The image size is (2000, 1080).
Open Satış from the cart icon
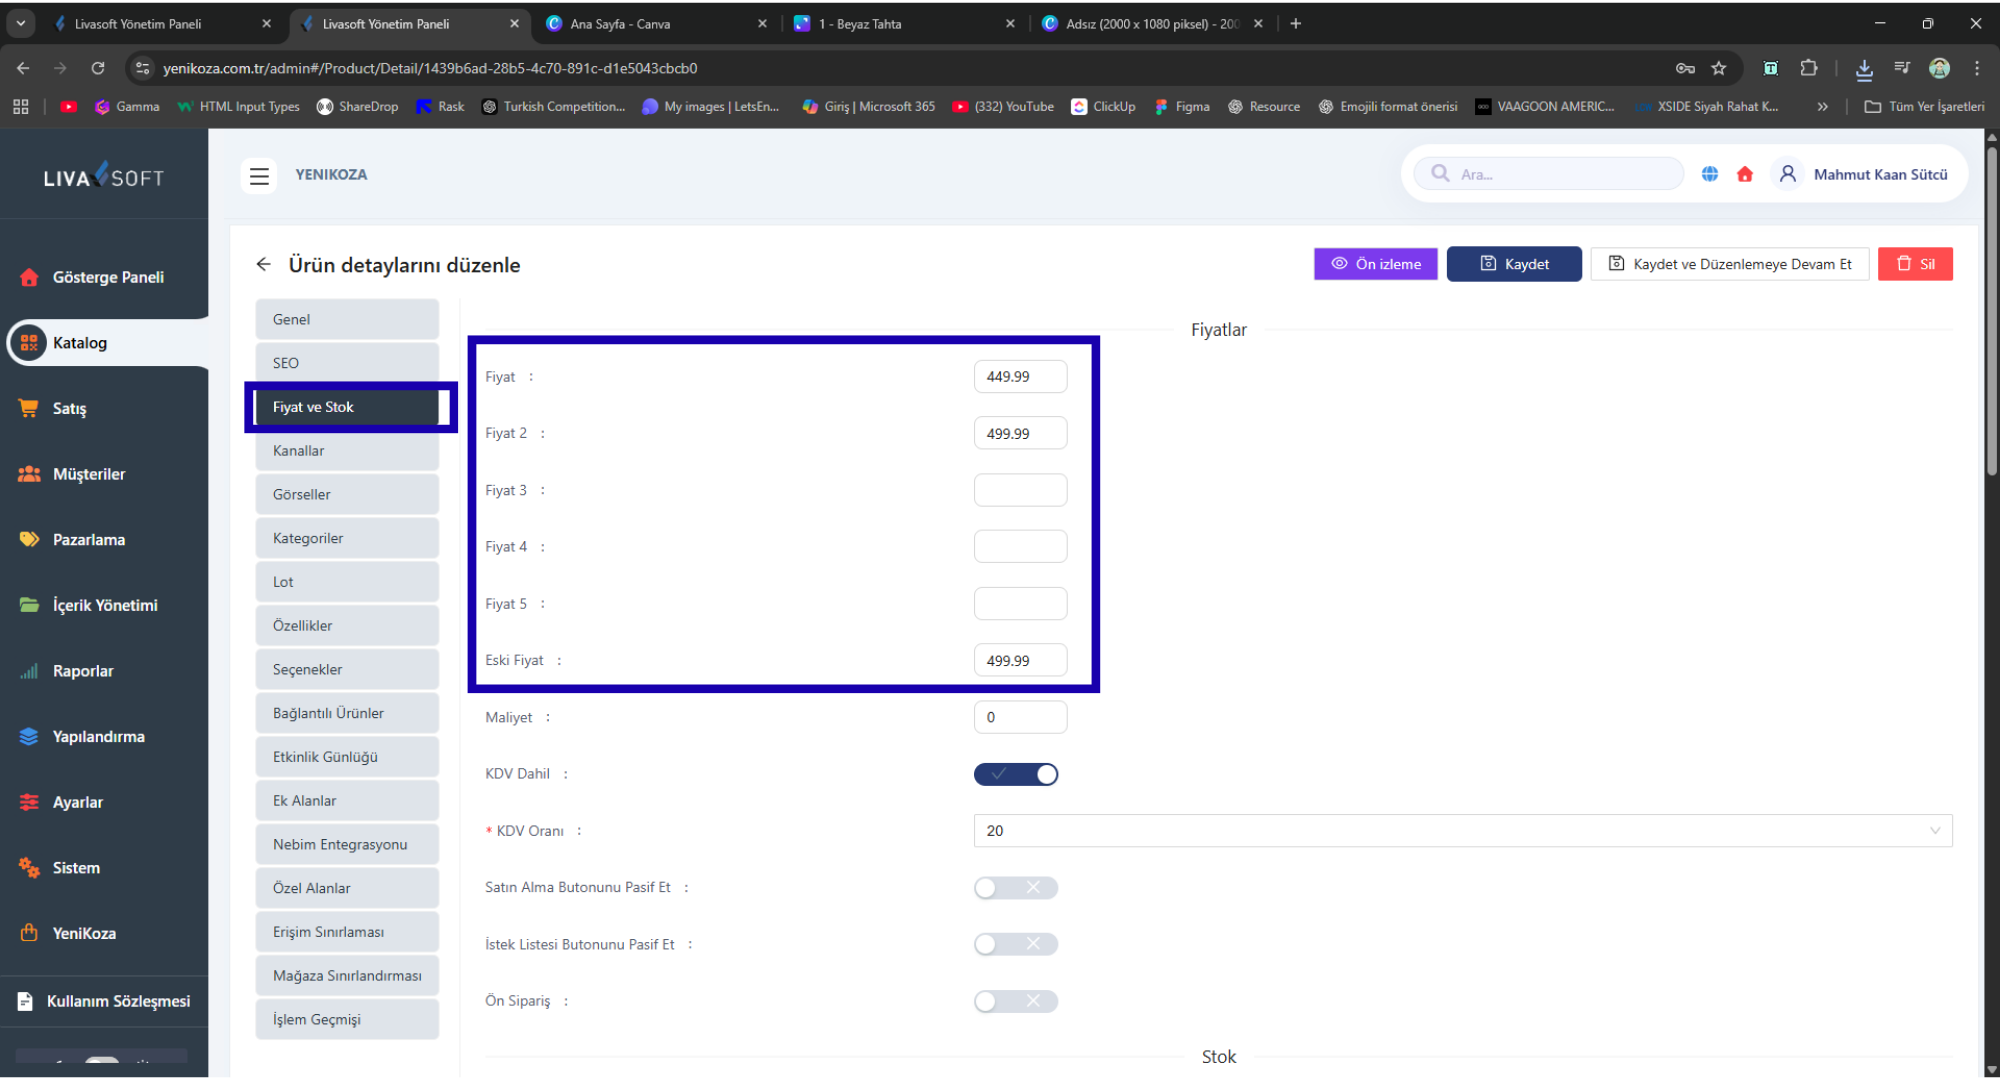[x=29, y=408]
